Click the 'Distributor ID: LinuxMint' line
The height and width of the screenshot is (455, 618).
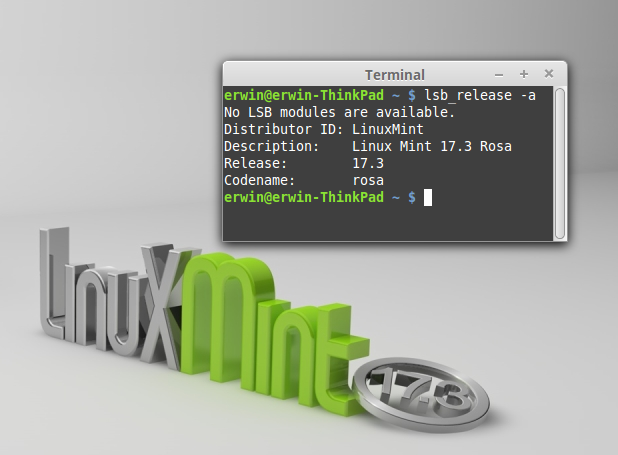pyautogui.click(x=324, y=129)
